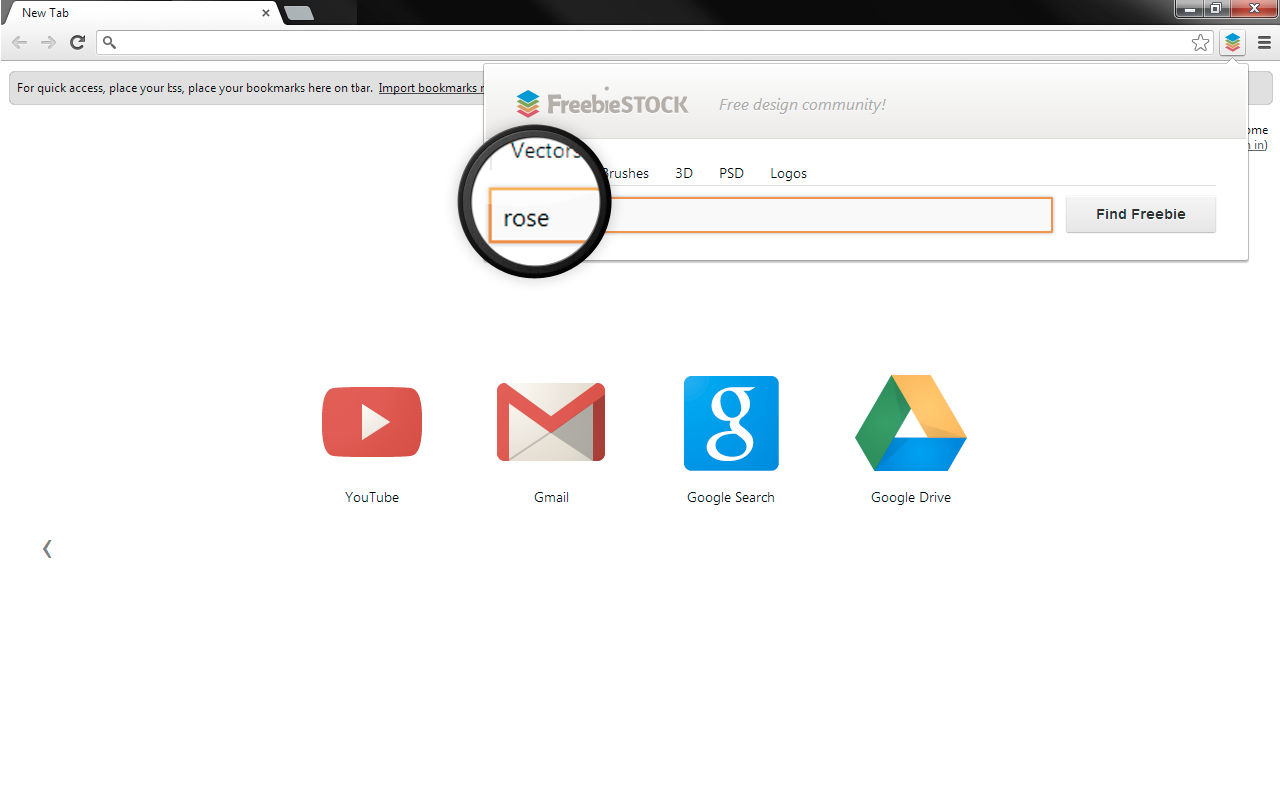
Task: Minimize the browser window
Action: (1189, 9)
